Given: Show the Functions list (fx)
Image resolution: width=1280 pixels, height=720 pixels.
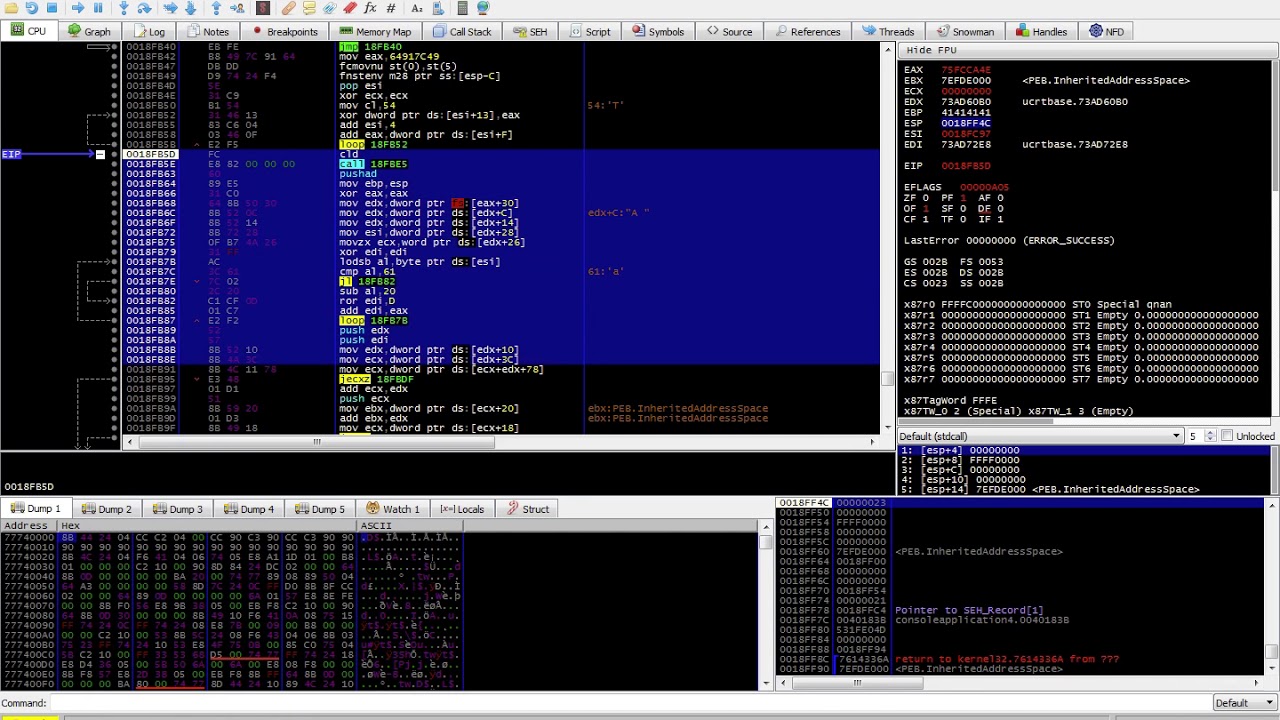Looking at the screenshot, I should (x=370, y=8).
